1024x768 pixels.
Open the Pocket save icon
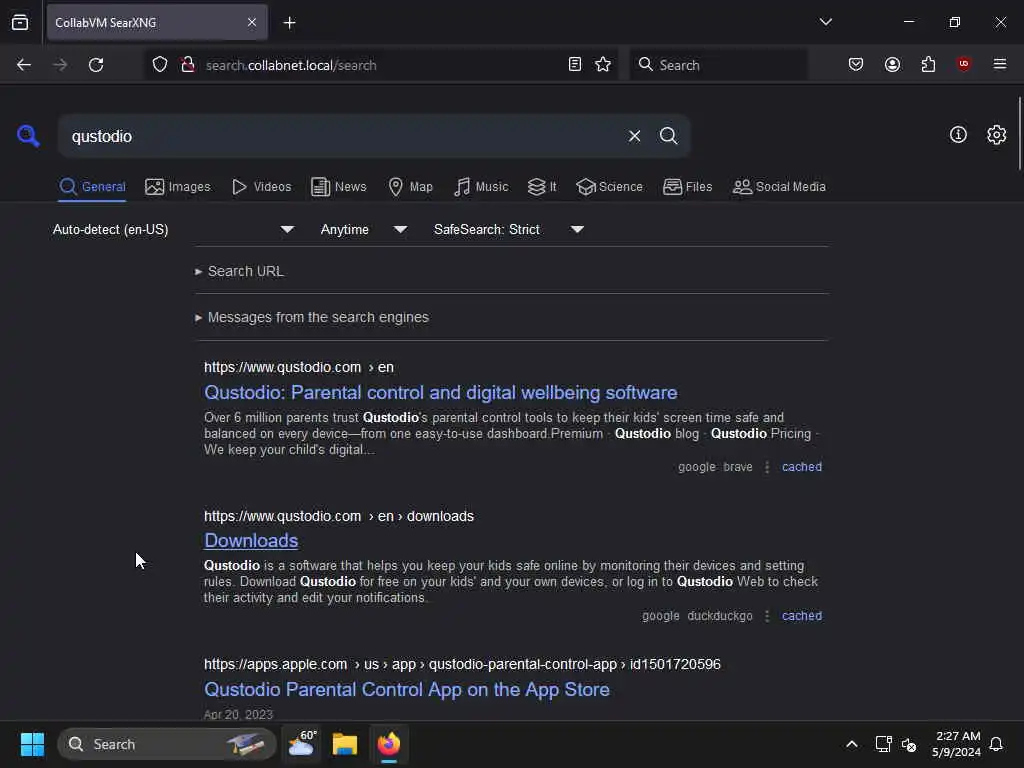coord(856,65)
